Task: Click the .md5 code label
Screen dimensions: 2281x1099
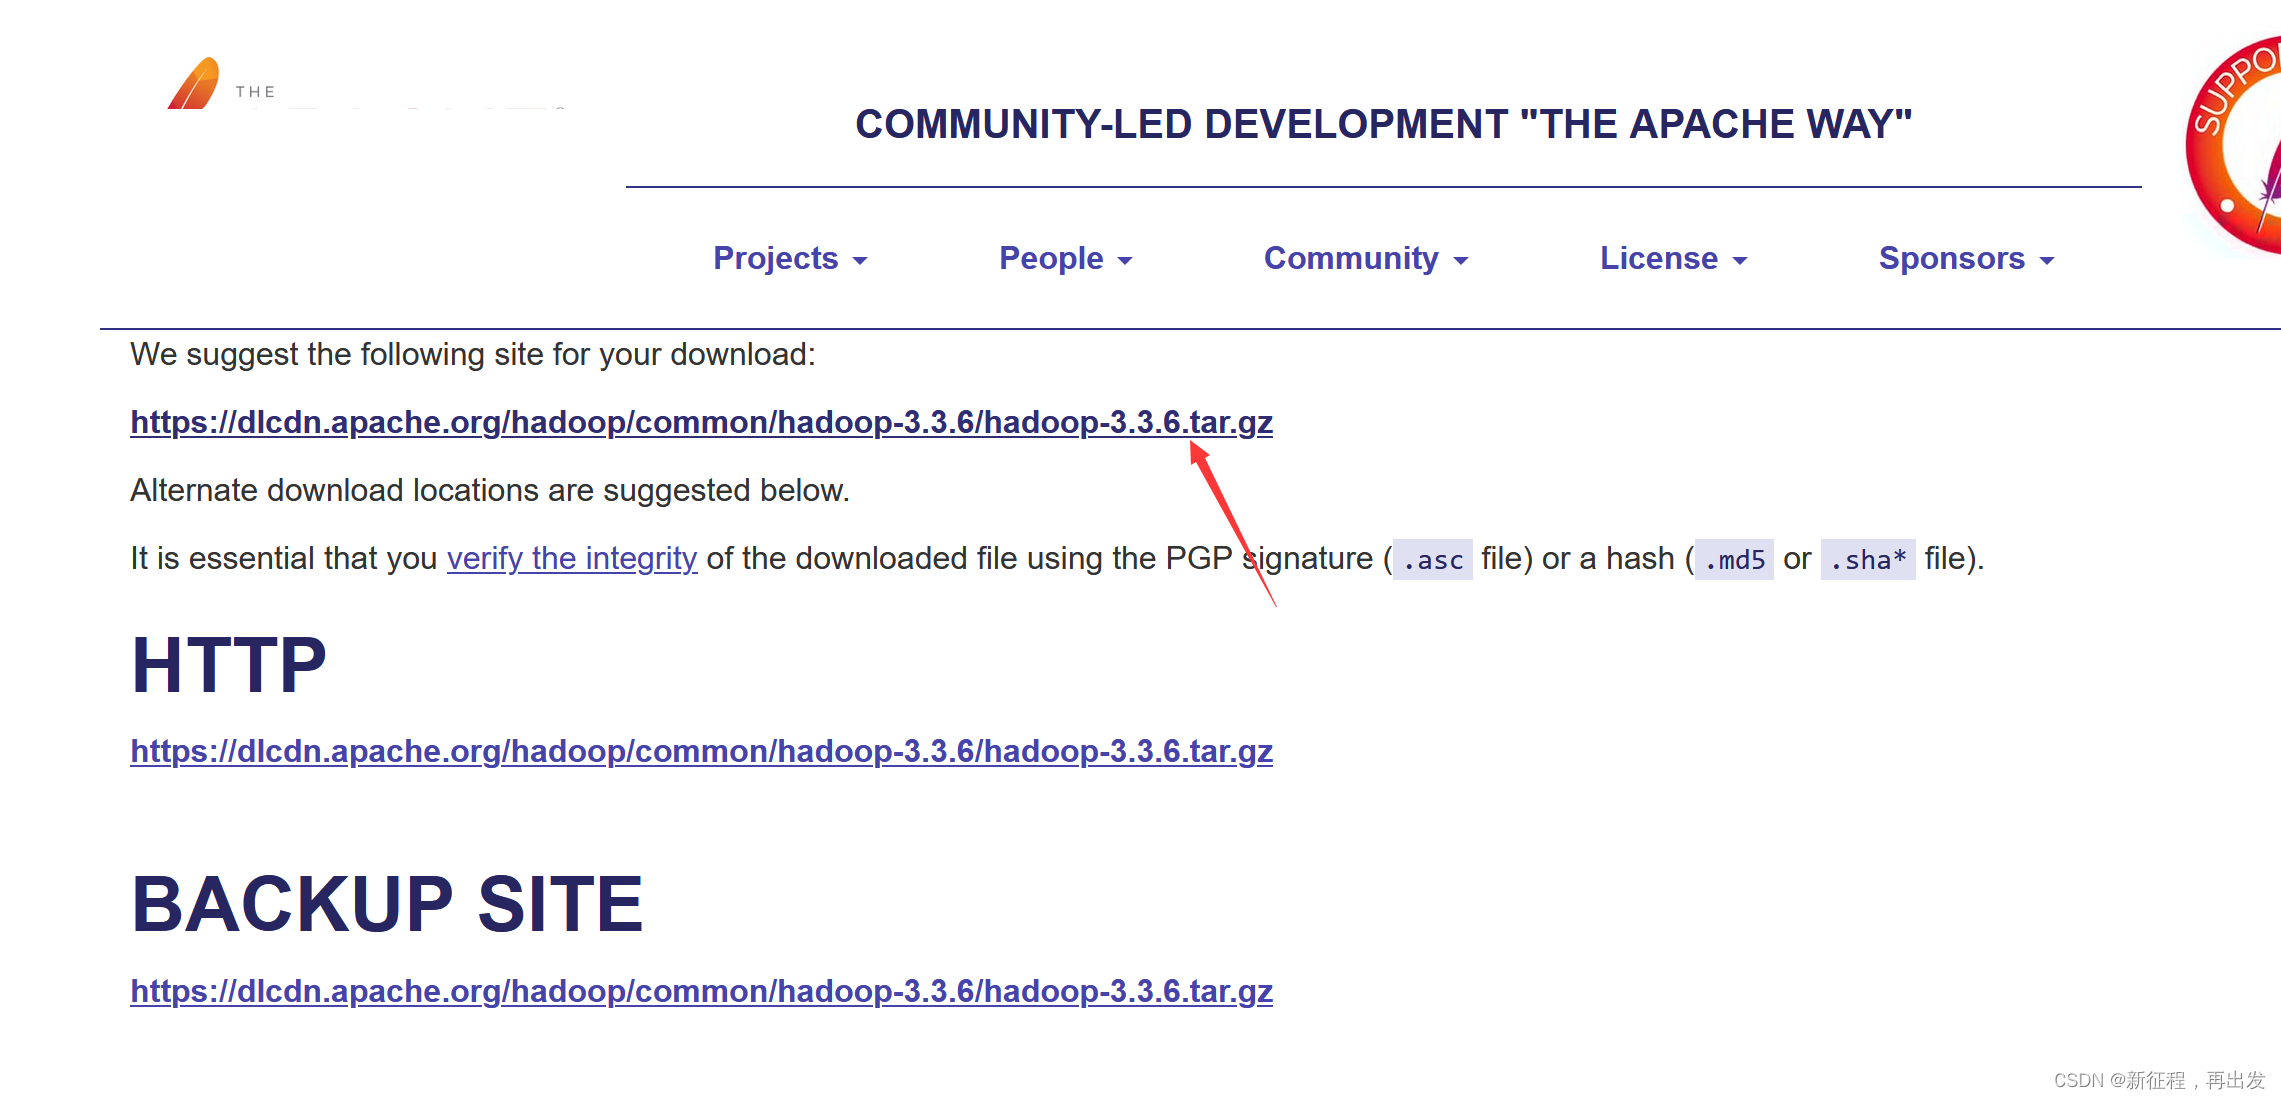Action: coord(1734,559)
